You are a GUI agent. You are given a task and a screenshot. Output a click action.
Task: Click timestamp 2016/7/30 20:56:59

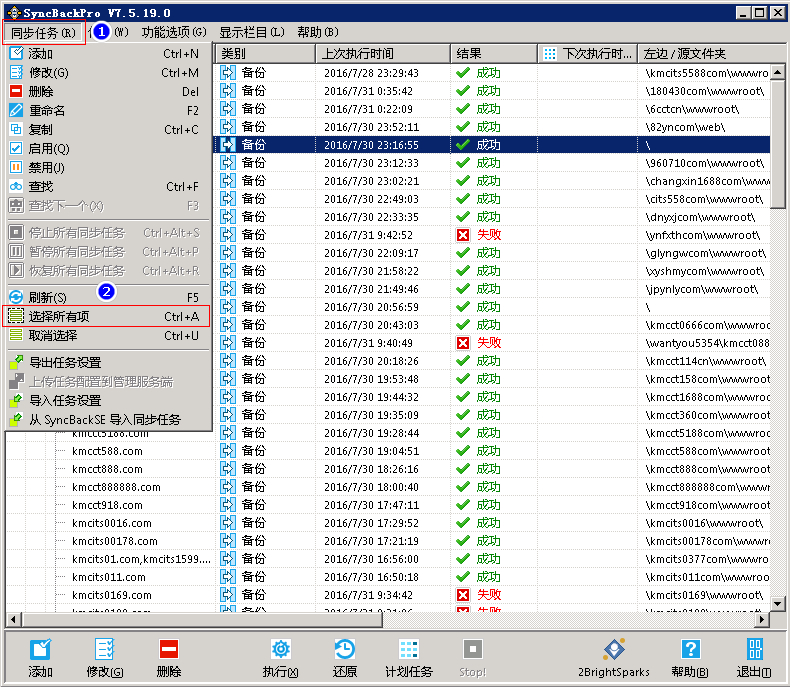click(x=371, y=307)
